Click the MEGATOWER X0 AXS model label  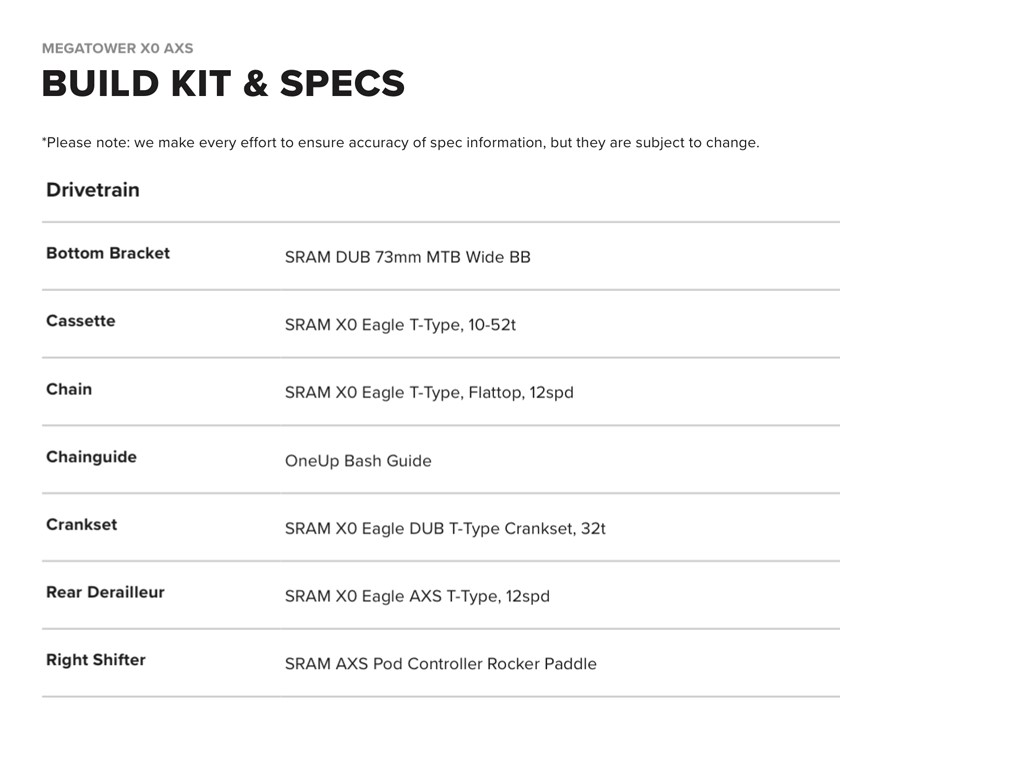117,48
